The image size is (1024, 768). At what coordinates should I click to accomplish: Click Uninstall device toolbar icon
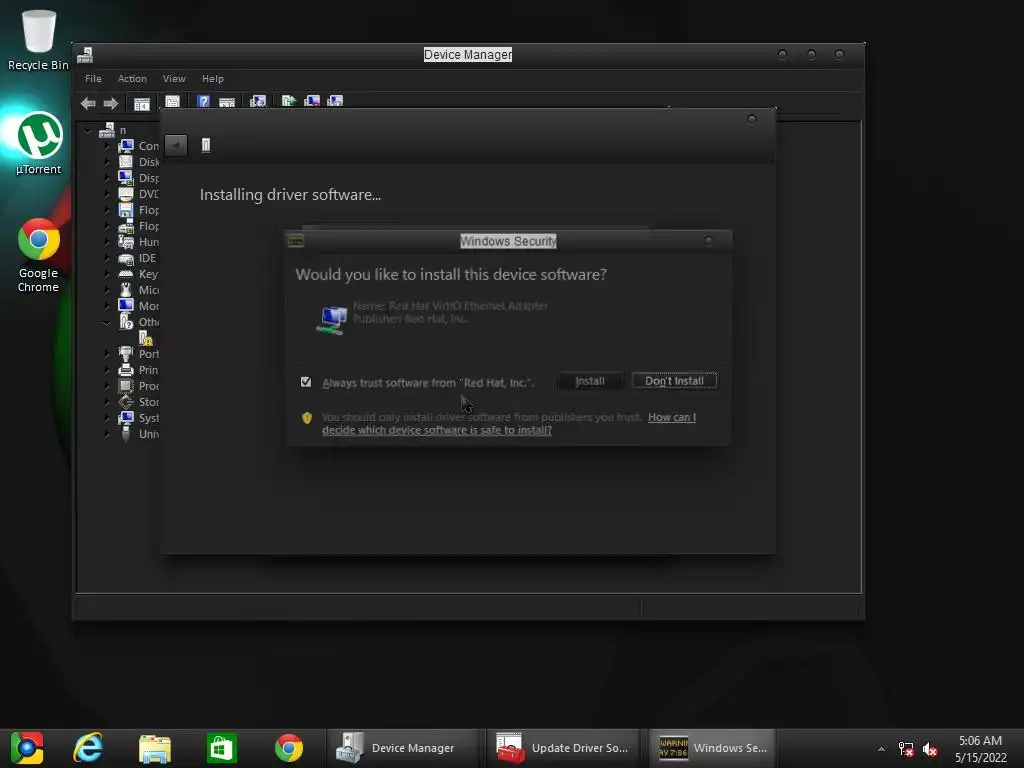coord(312,101)
